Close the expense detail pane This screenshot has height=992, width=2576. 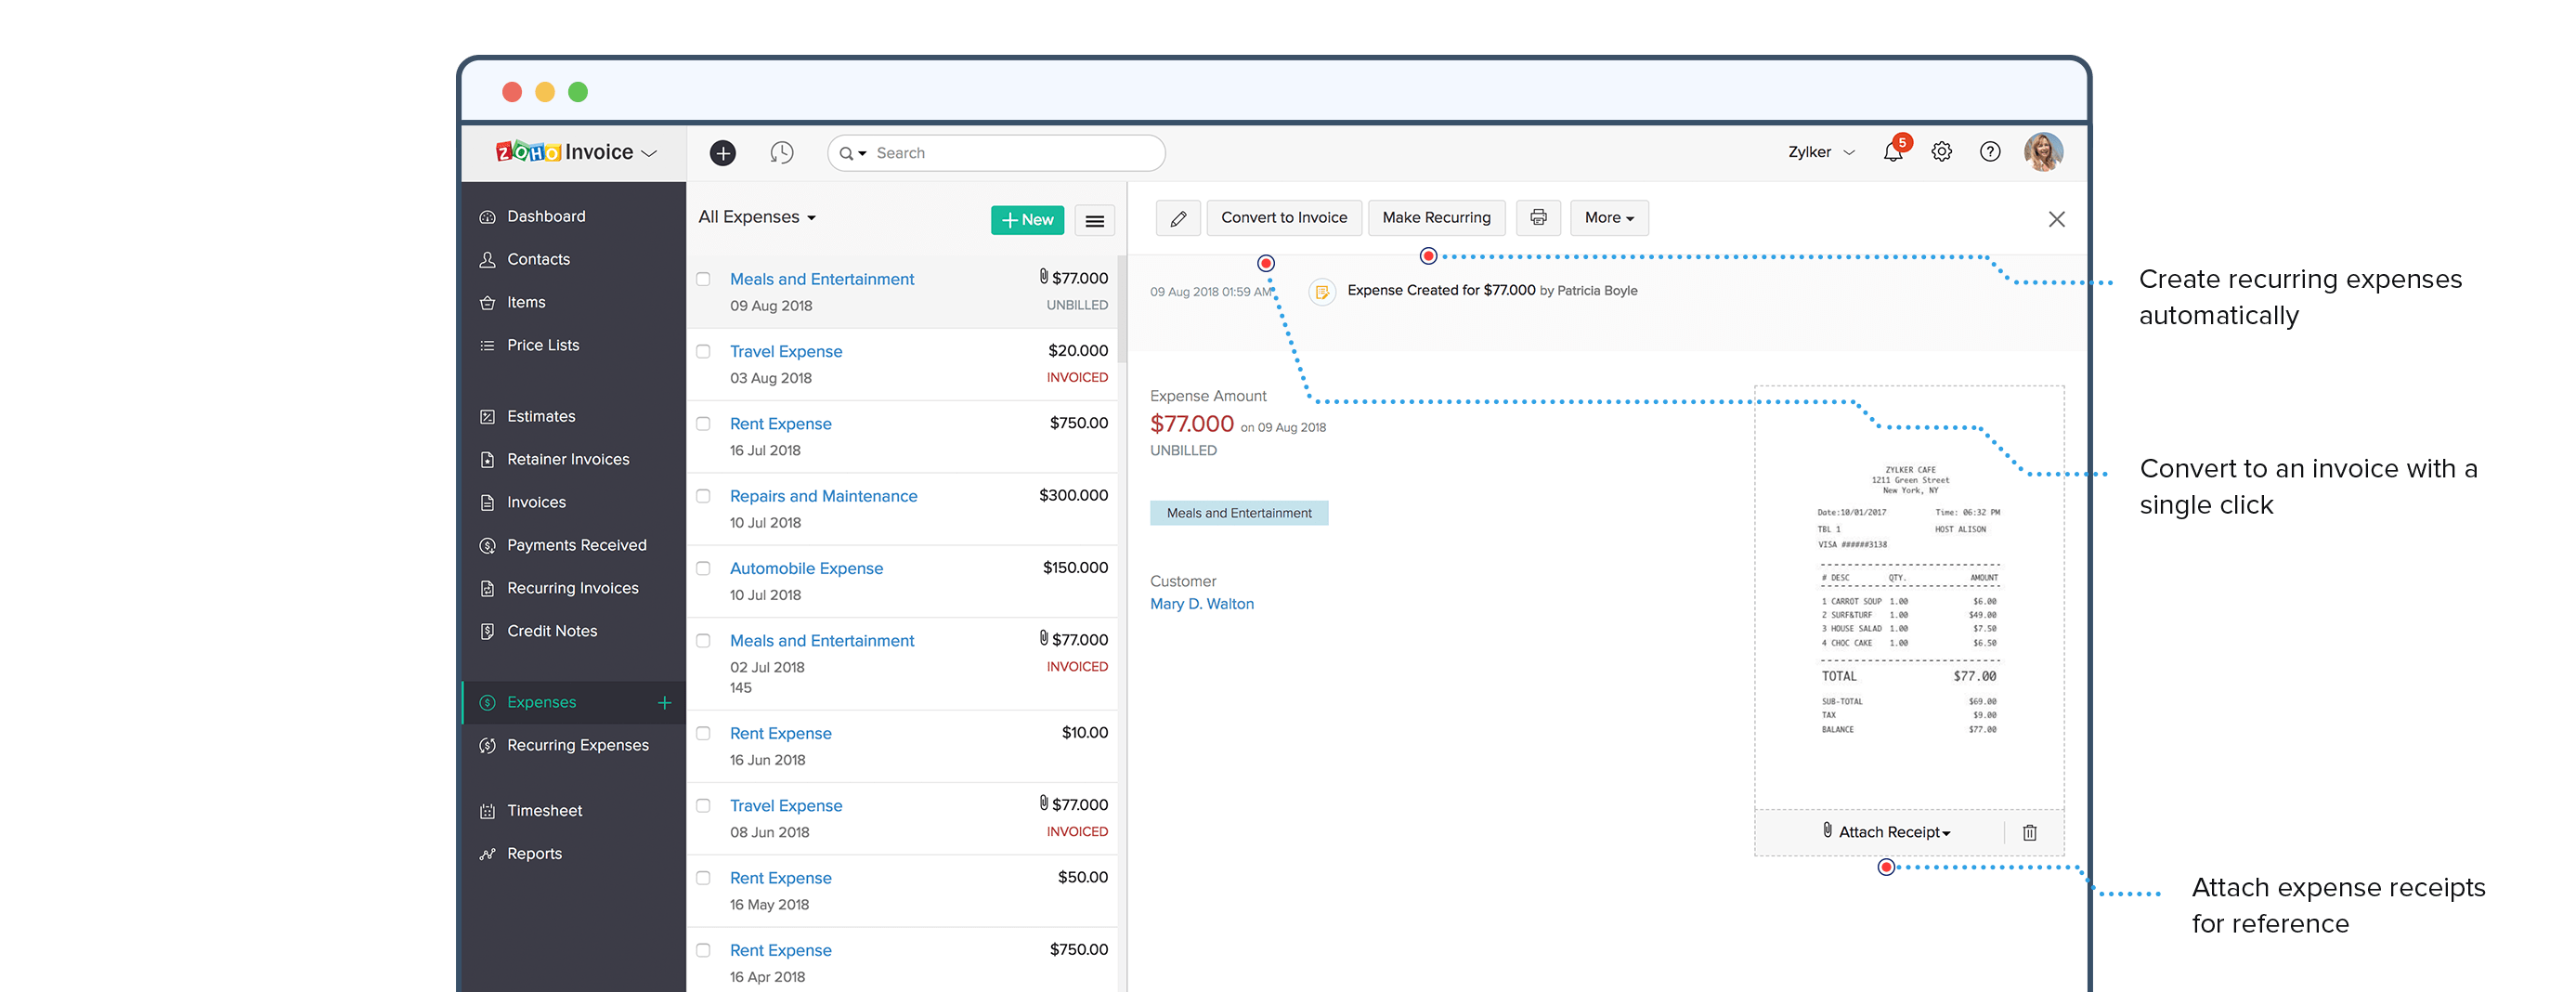pyautogui.click(x=2056, y=219)
